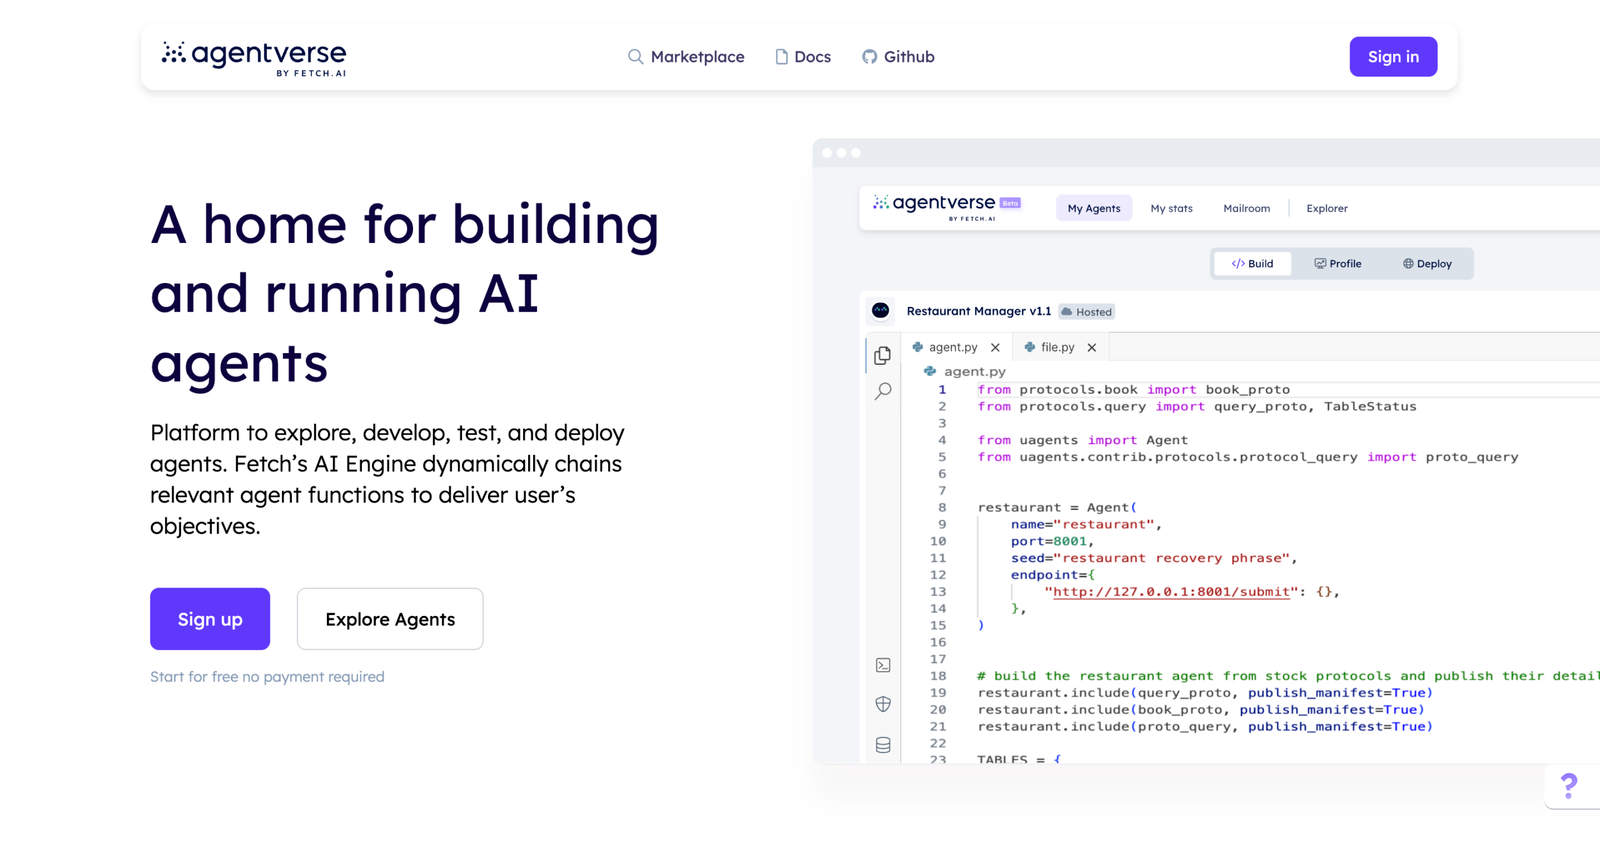Close the agent.py tab
1600x853 pixels.
[995, 348]
